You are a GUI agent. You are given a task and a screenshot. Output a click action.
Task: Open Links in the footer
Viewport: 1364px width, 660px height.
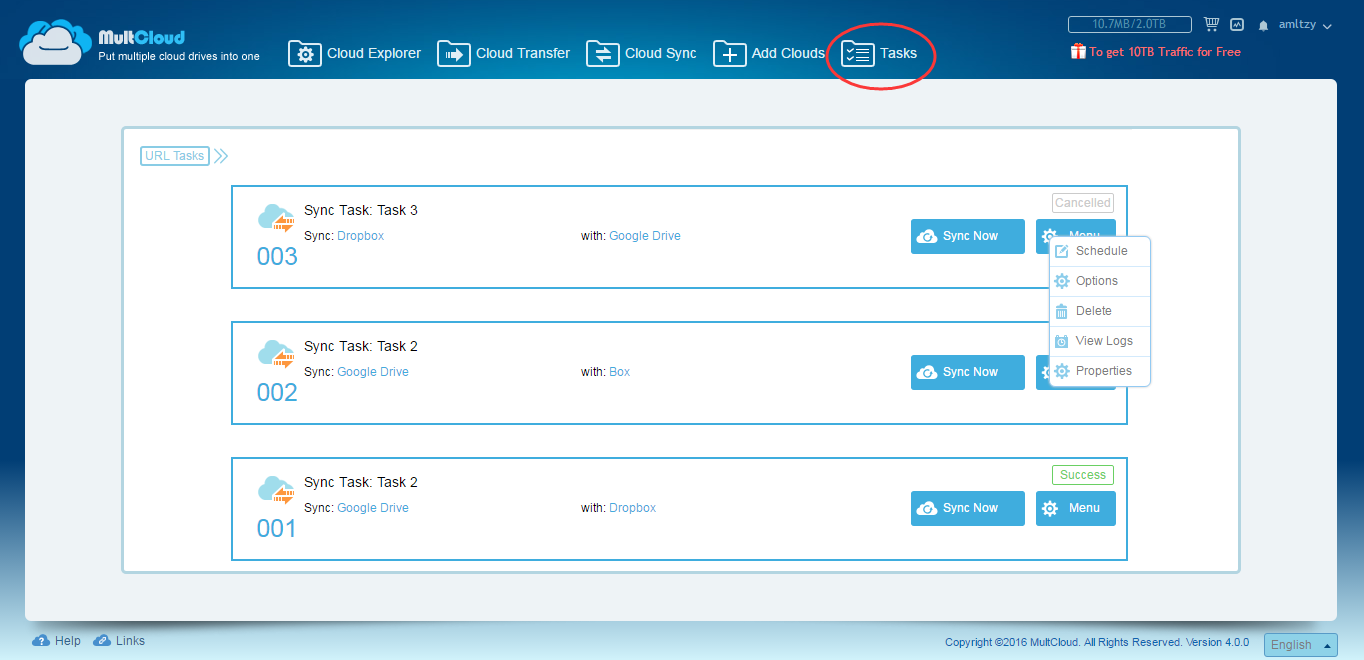point(119,641)
